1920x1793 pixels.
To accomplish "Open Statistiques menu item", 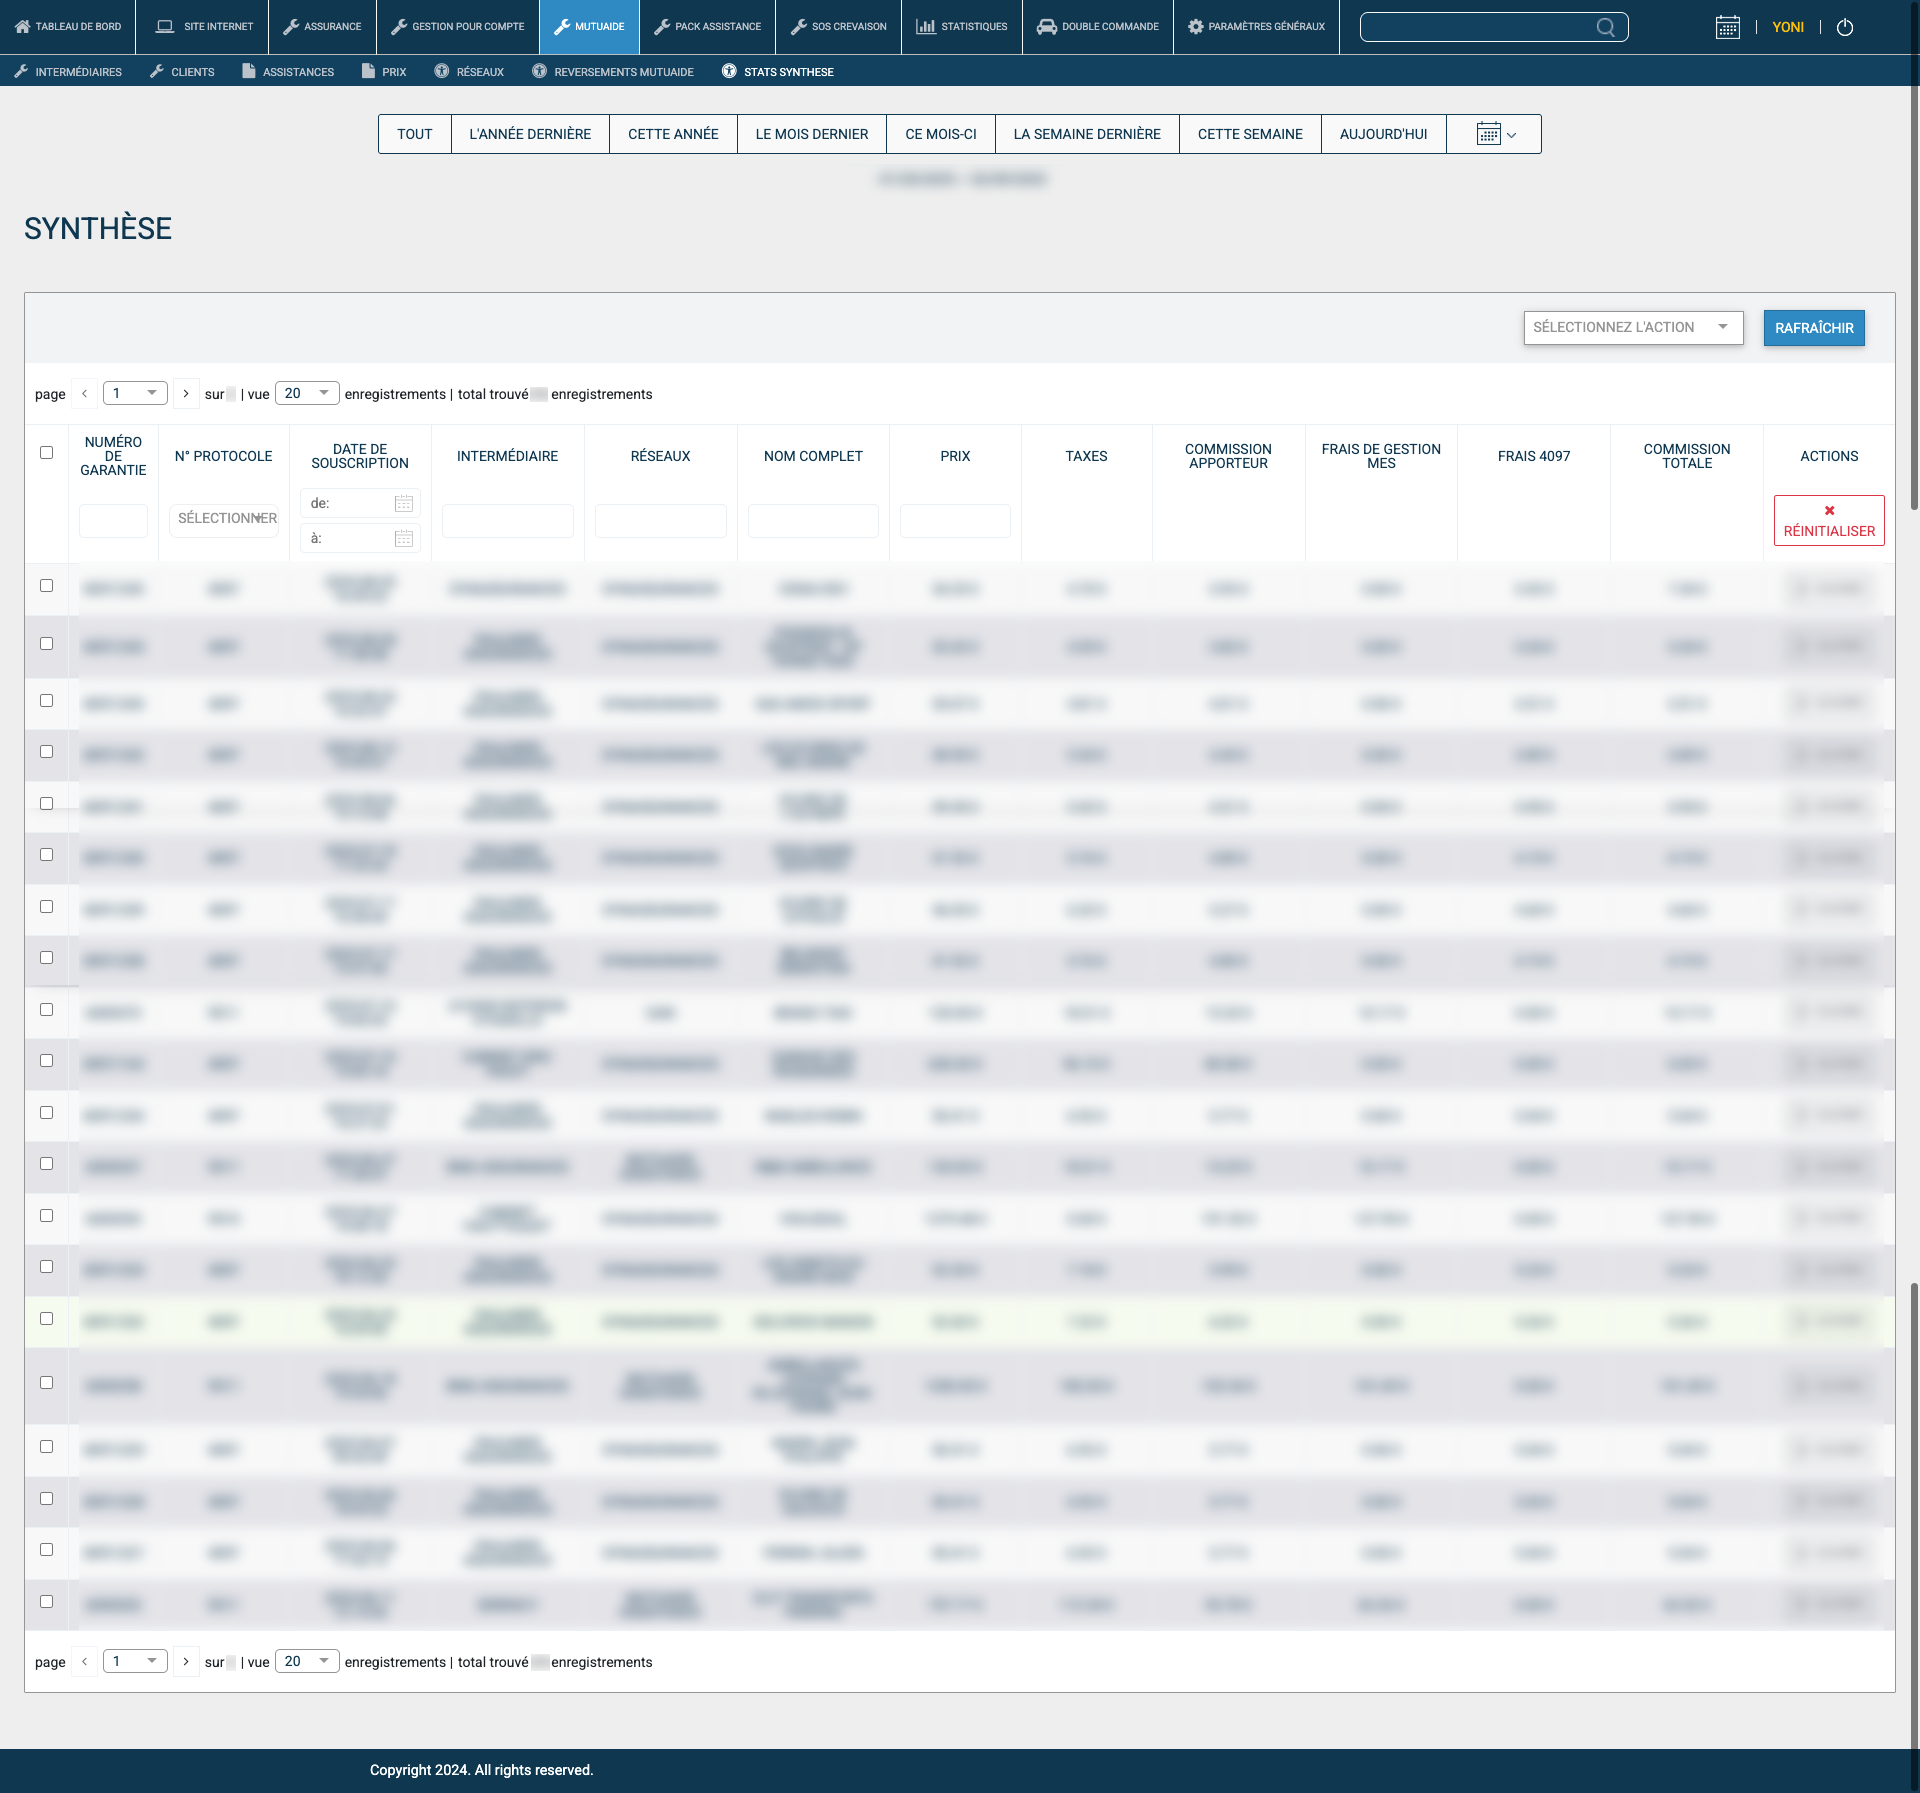I will pos(961,26).
